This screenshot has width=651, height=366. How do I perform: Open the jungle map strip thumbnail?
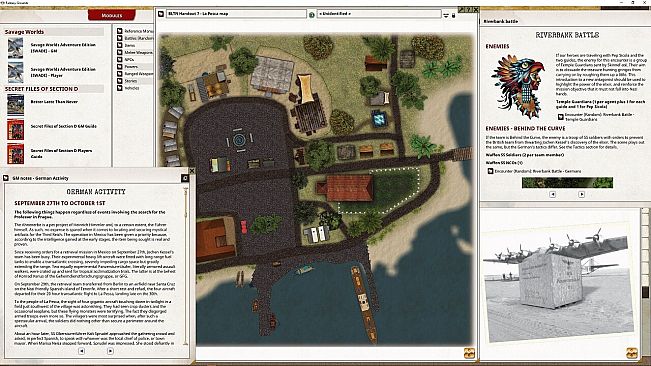point(567,183)
